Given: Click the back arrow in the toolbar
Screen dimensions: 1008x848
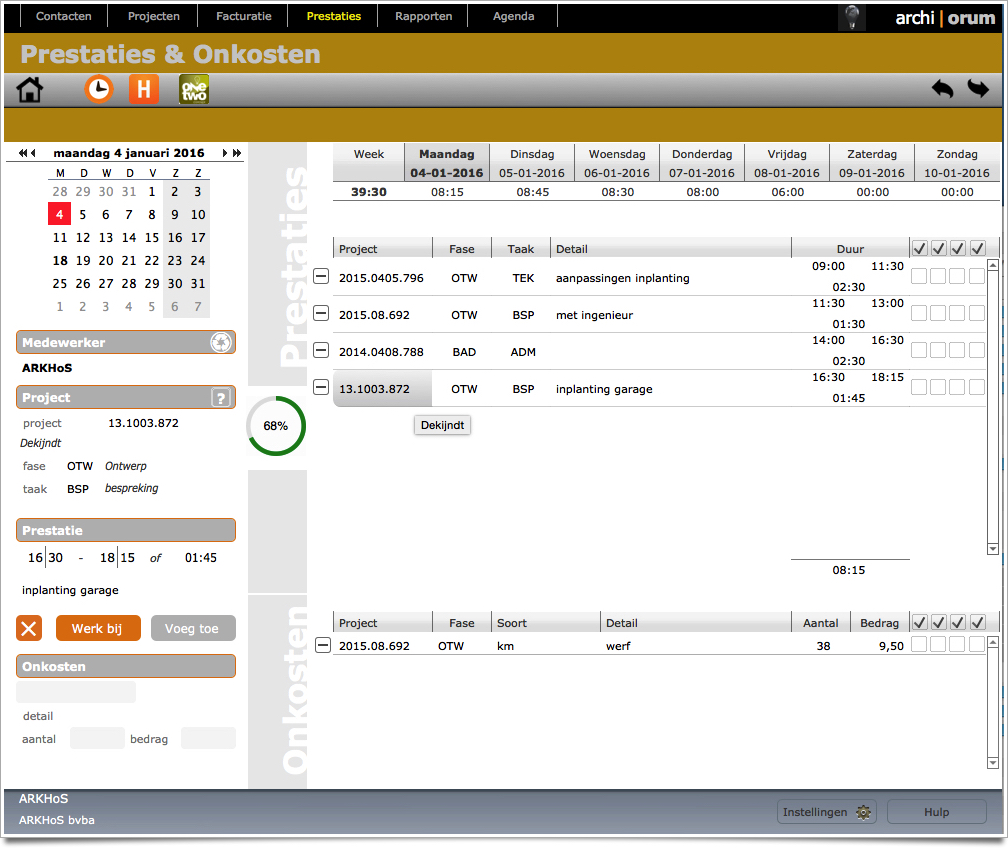Looking at the screenshot, I should (x=942, y=89).
